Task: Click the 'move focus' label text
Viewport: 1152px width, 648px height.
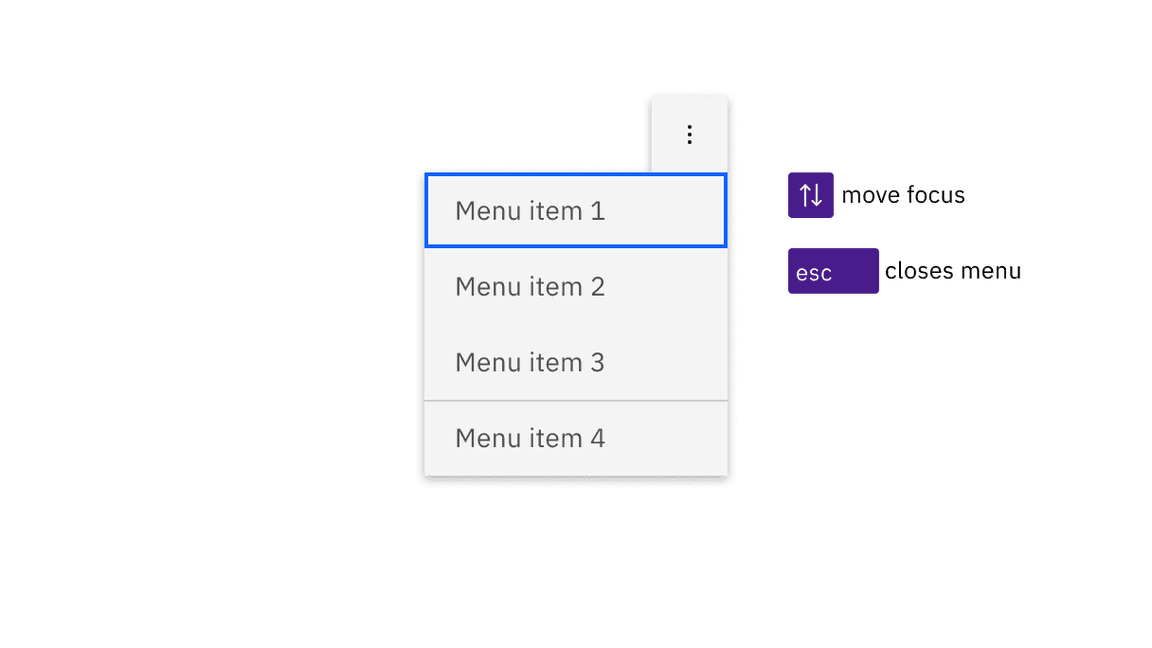Action: [x=903, y=195]
